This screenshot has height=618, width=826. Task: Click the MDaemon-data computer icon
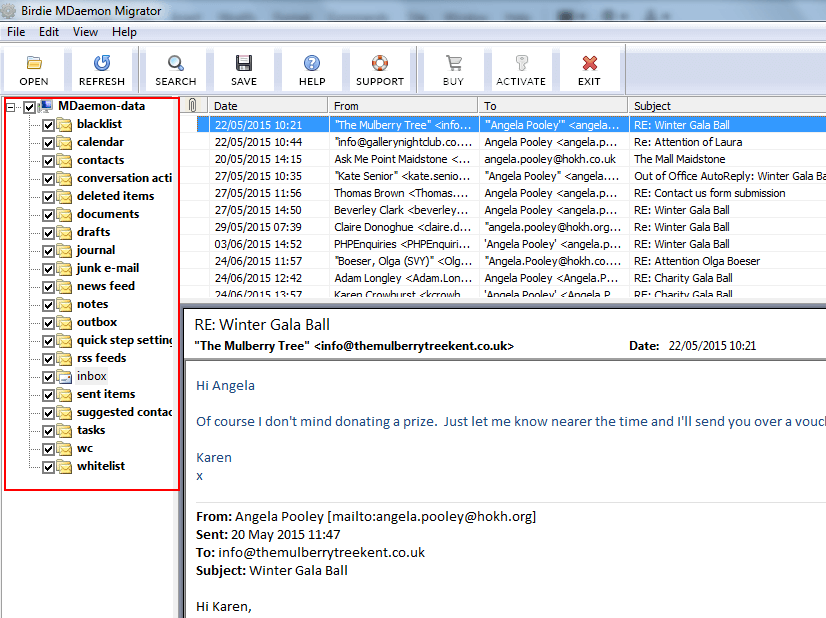click(45, 106)
